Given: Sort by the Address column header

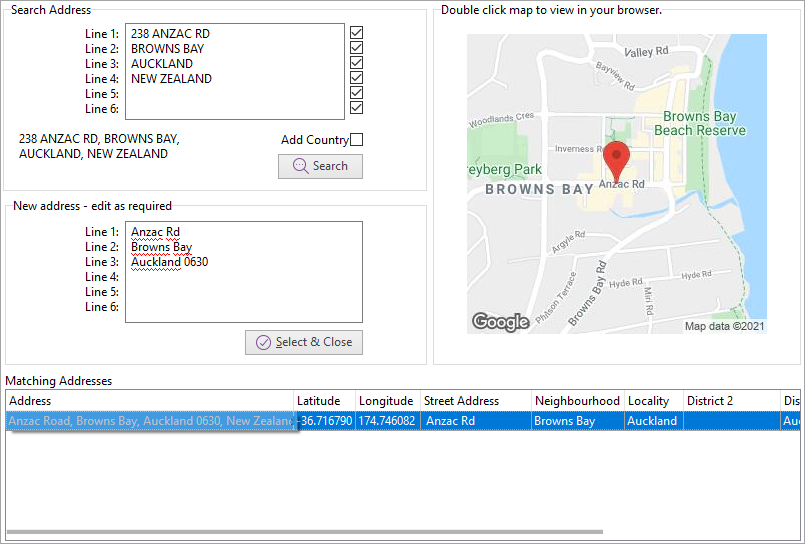Looking at the screenshot, I should tap(150, 401).
